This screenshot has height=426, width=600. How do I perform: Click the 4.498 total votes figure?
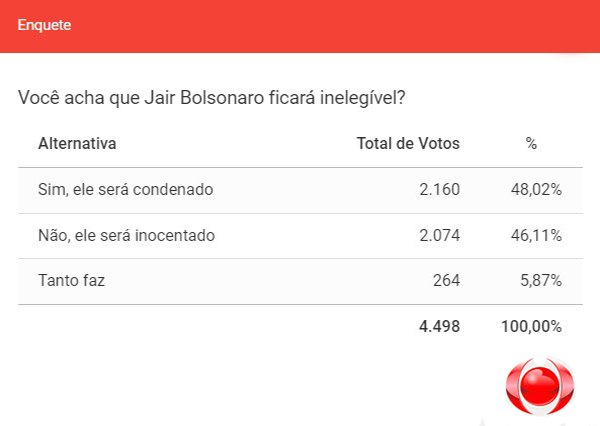tap(438, 327)
